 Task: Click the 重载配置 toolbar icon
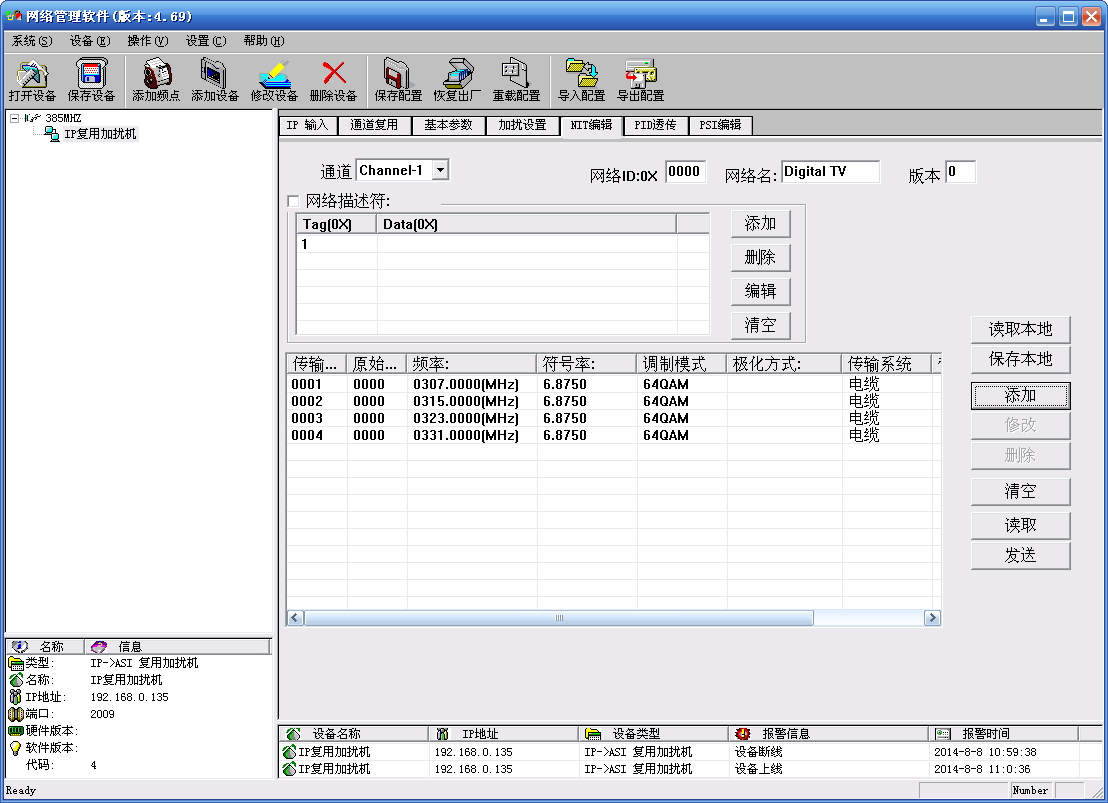coord(516,74)
